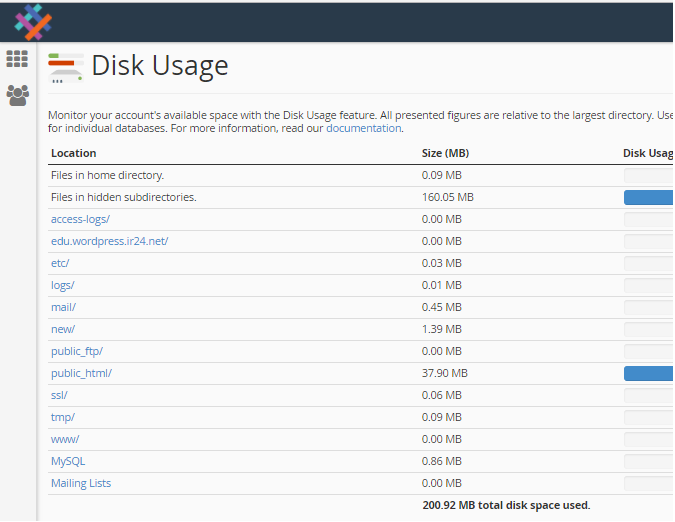
Task: Open edu.wordpress.ir24.net/ directory
Action: (109, 241)
